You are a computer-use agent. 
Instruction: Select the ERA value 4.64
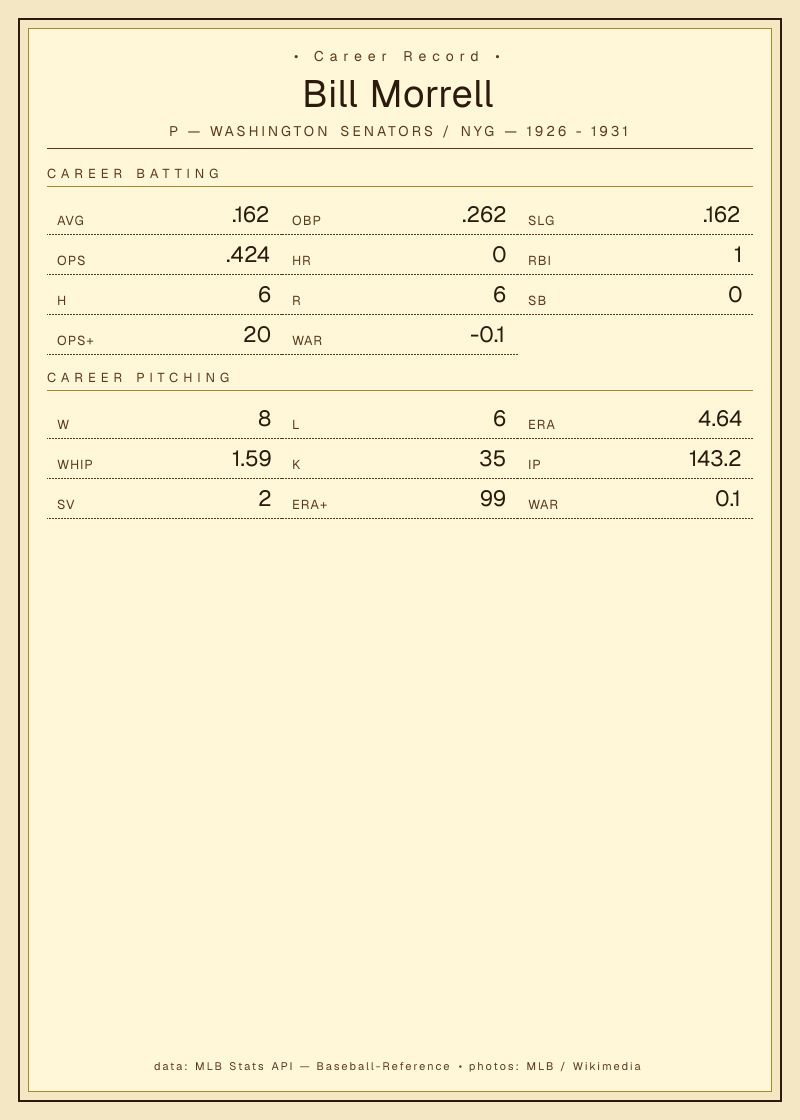click(719, 419)
